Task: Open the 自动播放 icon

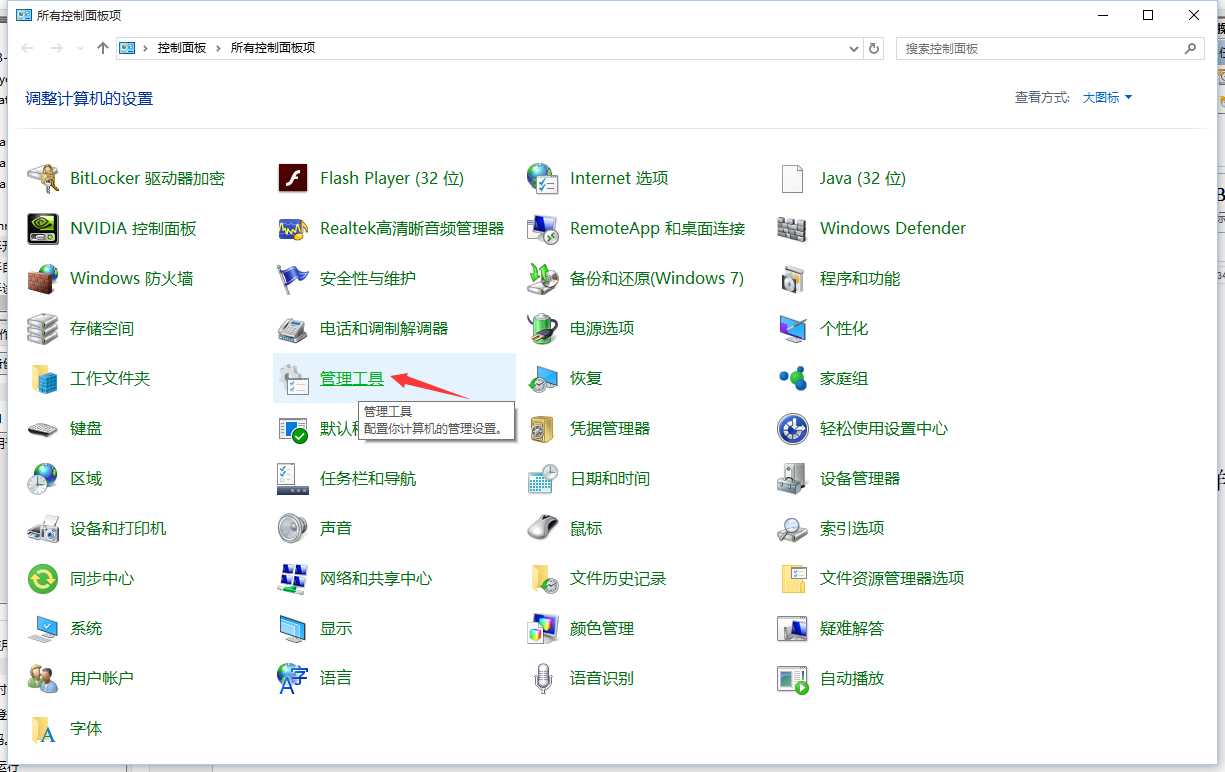Action: [x=792, y=678]
